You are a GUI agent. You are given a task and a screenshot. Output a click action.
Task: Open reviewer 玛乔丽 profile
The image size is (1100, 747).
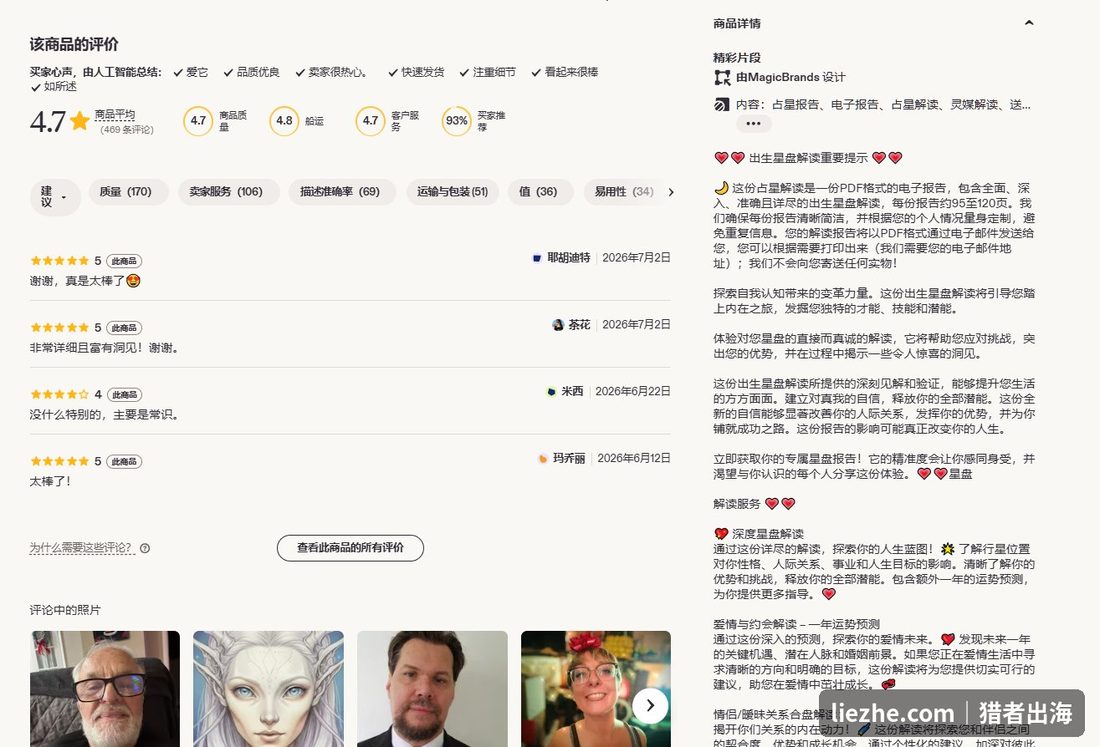click(569, 458)
